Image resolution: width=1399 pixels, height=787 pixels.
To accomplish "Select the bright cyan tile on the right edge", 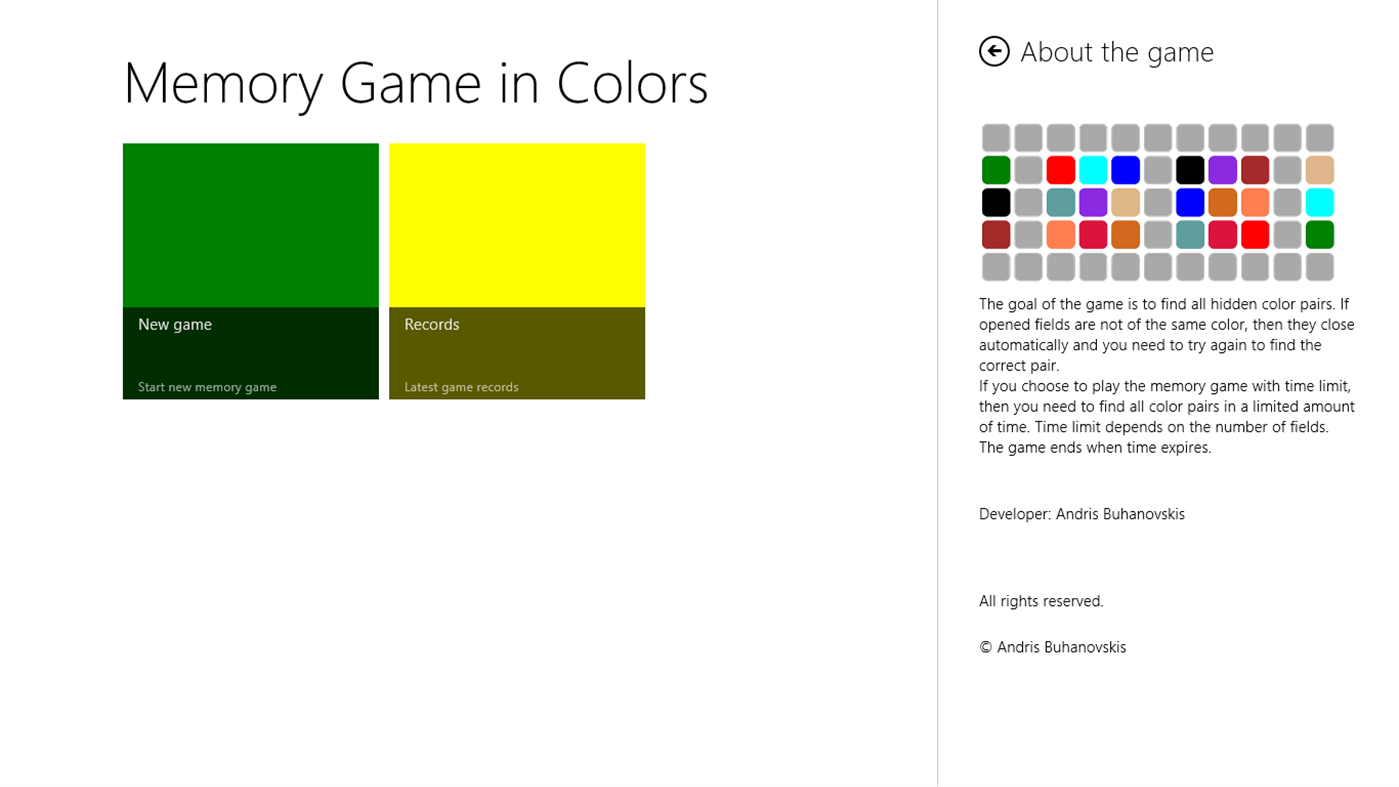I will [1319, 201].
